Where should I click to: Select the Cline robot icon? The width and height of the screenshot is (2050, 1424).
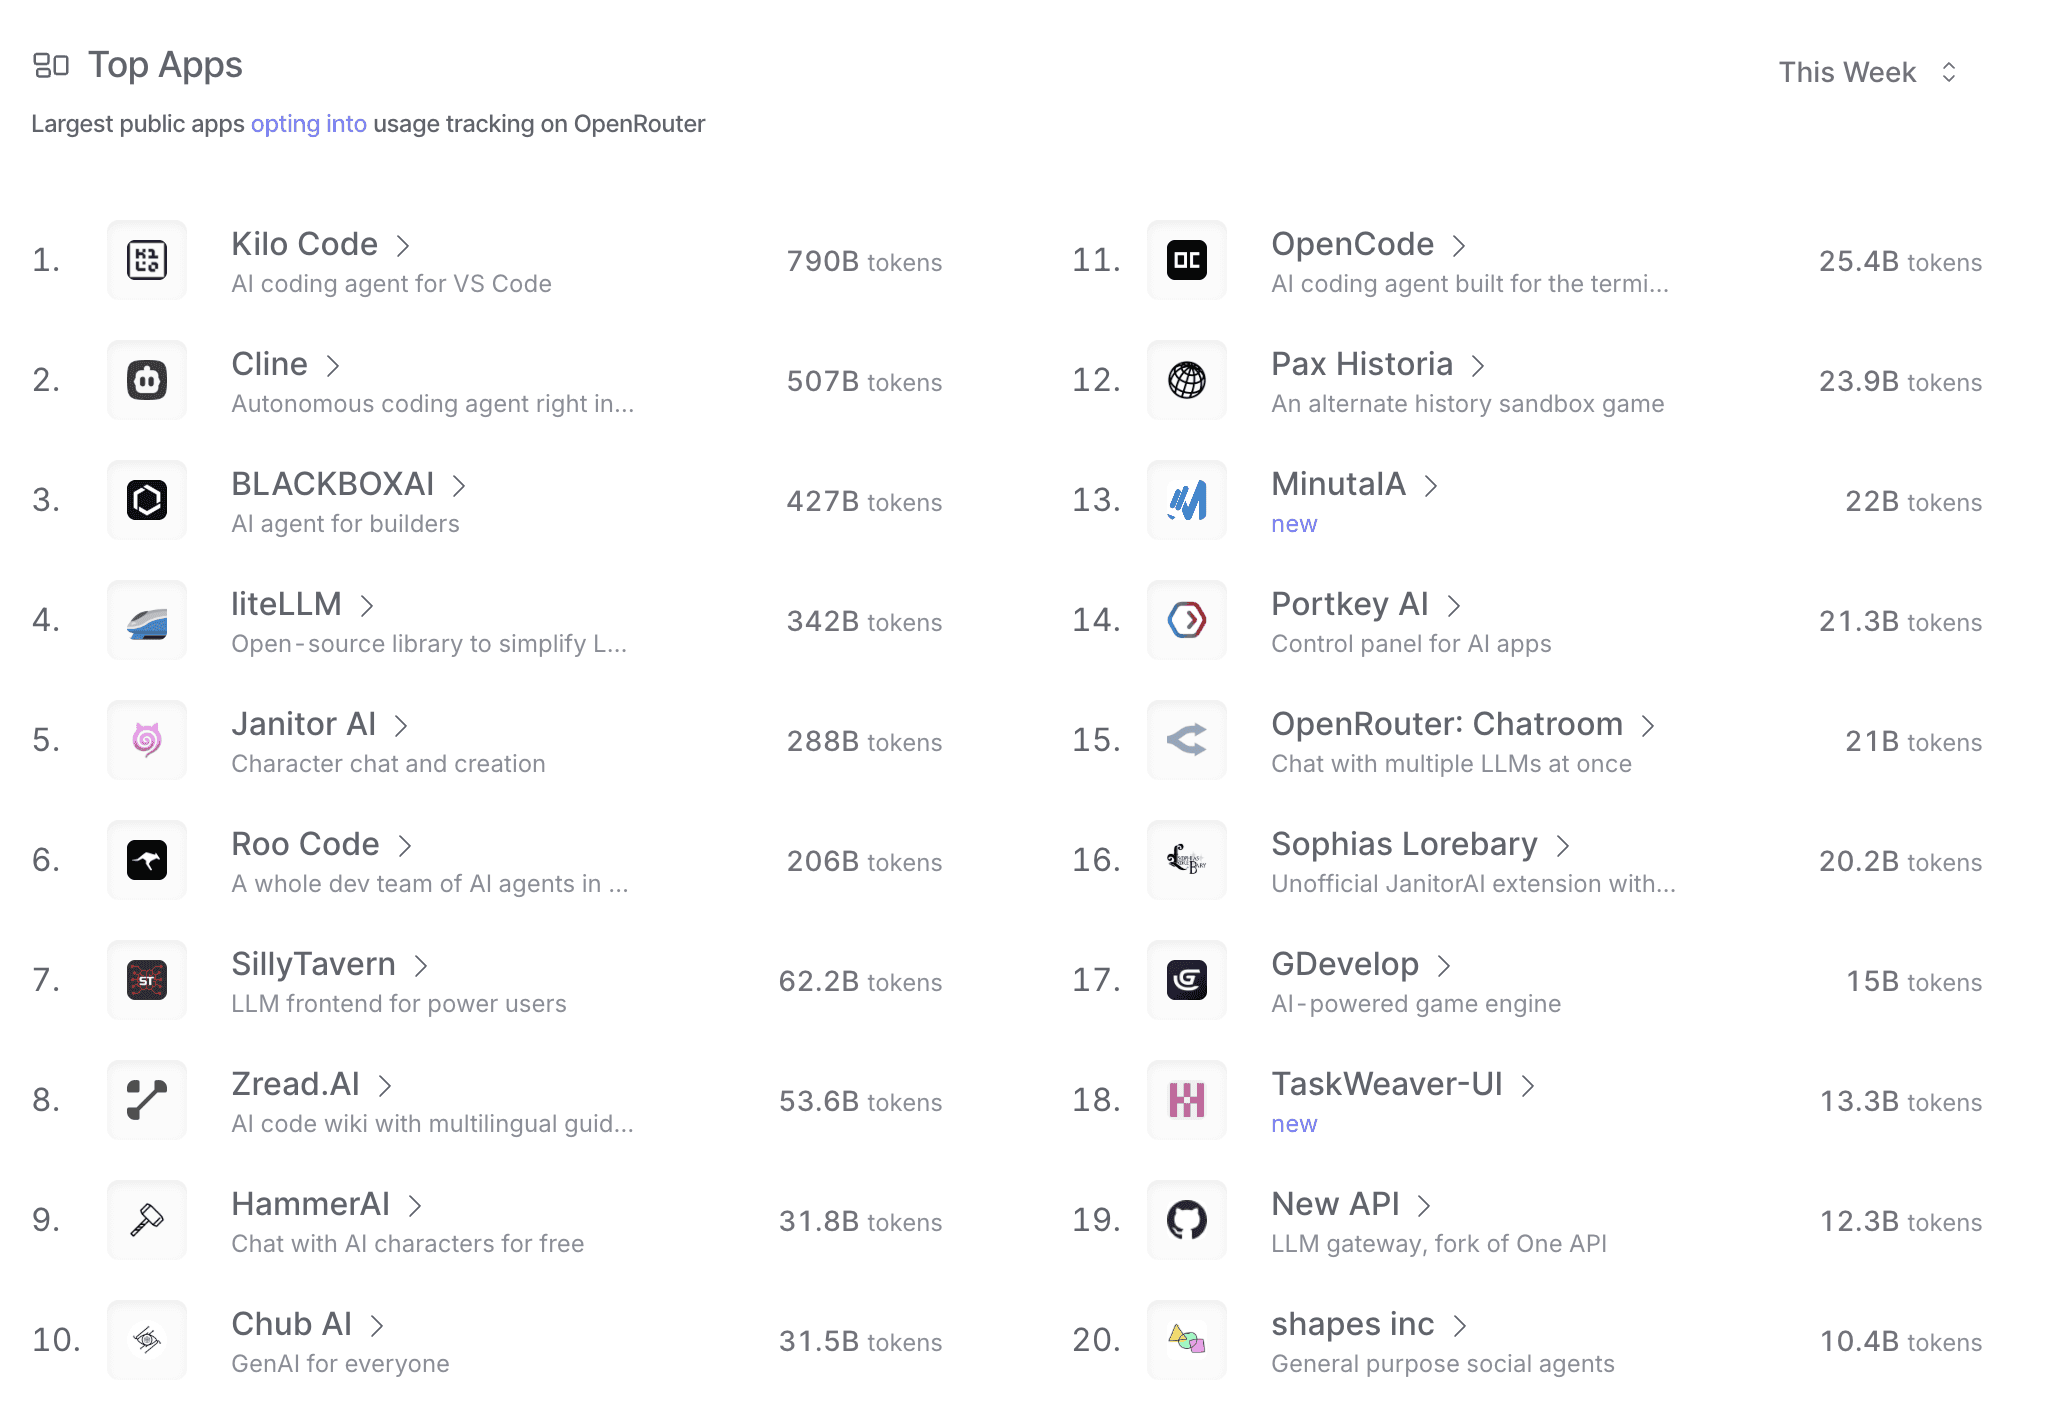click(x=146, y=380)
